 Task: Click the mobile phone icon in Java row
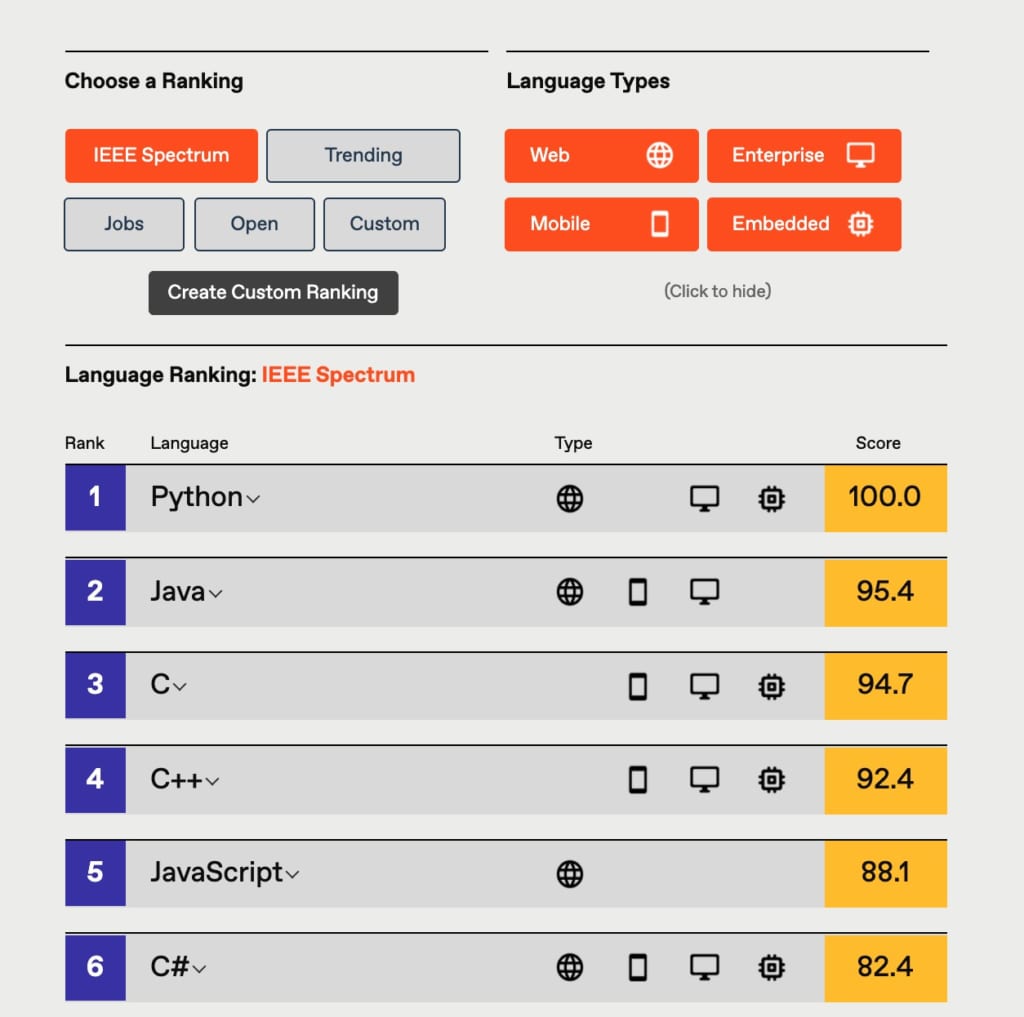pos(638,592)
